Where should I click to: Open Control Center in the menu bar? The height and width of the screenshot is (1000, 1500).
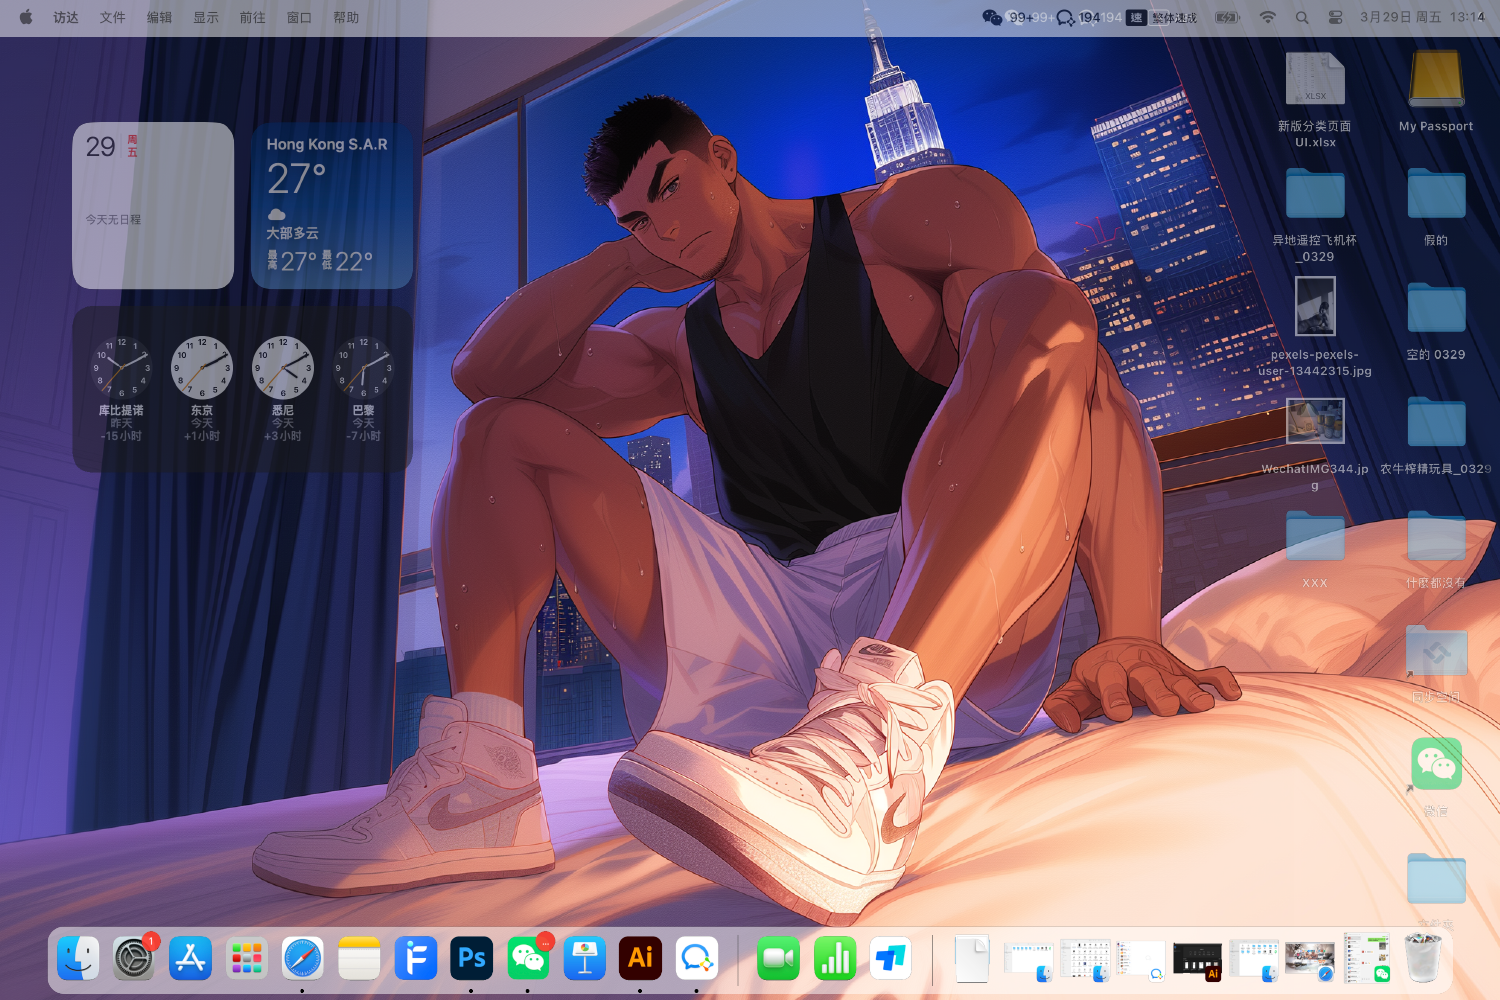[x=1335, y=17]
